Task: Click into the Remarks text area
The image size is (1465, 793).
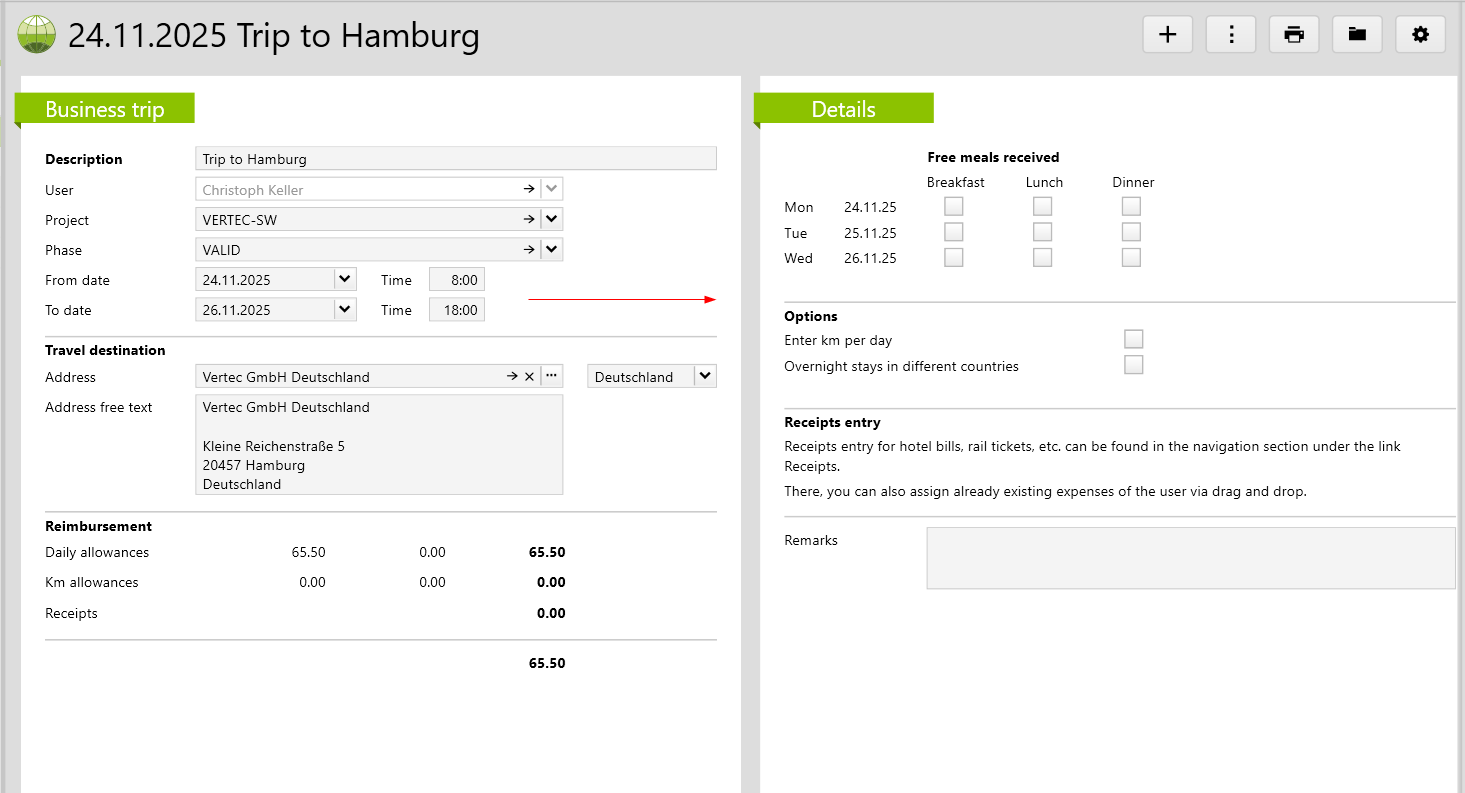Action: coord(1190,558)
